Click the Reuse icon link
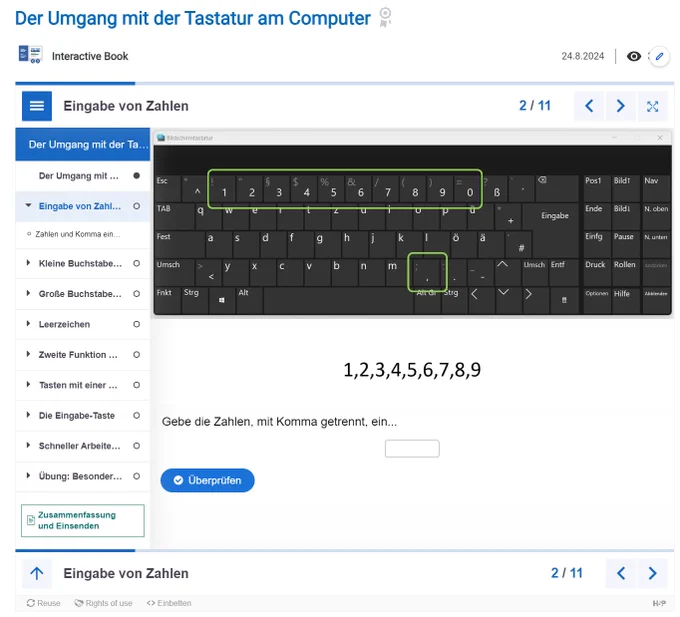680x617 pixels. pos(43,603)
